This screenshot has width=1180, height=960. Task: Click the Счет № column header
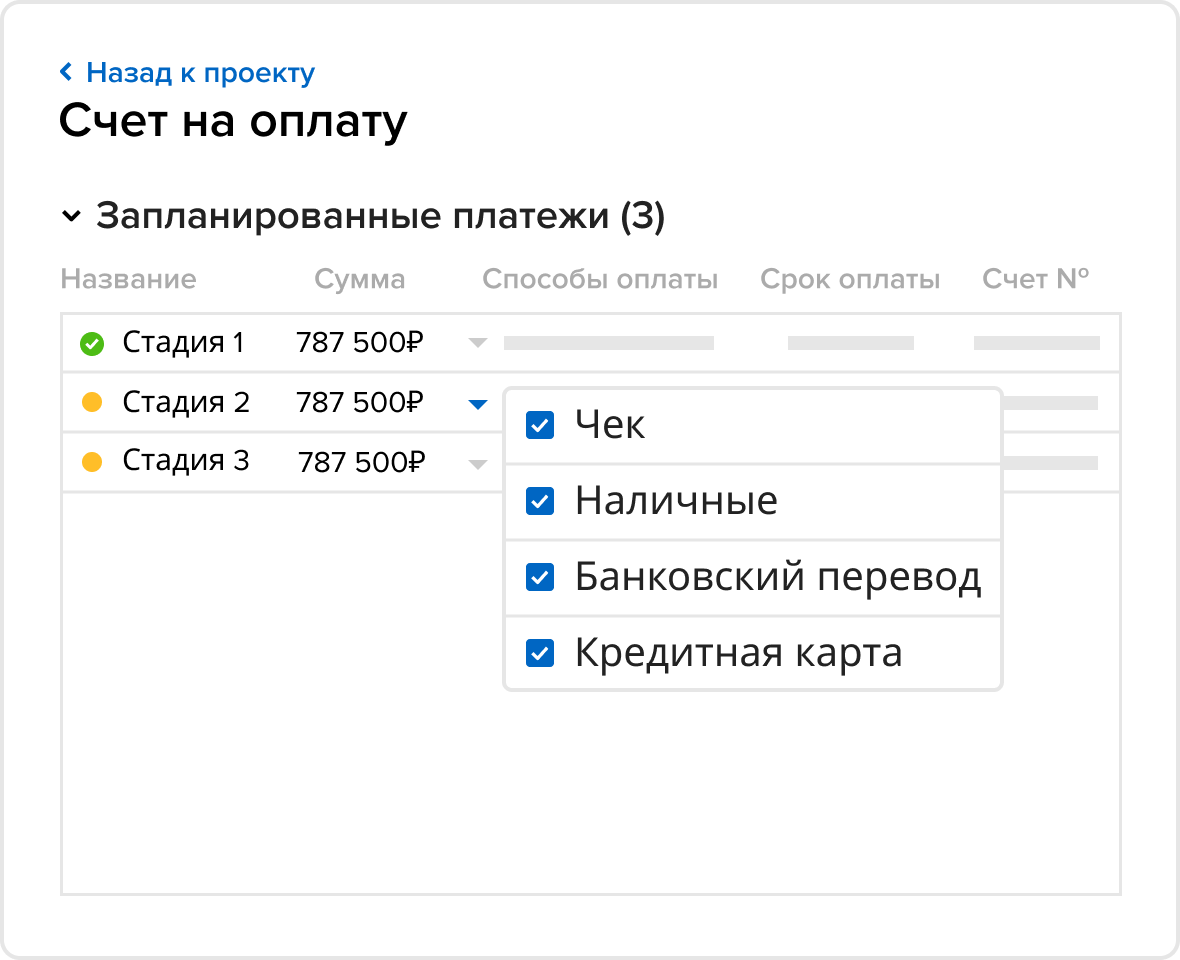(x=1035, y=279)
